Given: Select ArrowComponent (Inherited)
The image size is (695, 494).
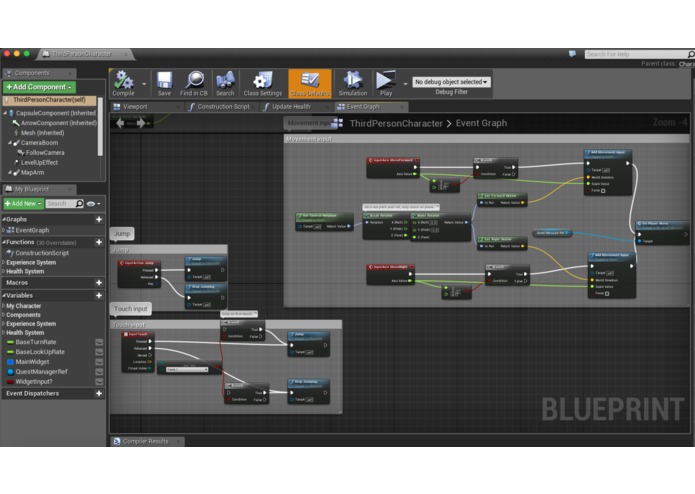Looking at the screenshot, I should point(59,123).
